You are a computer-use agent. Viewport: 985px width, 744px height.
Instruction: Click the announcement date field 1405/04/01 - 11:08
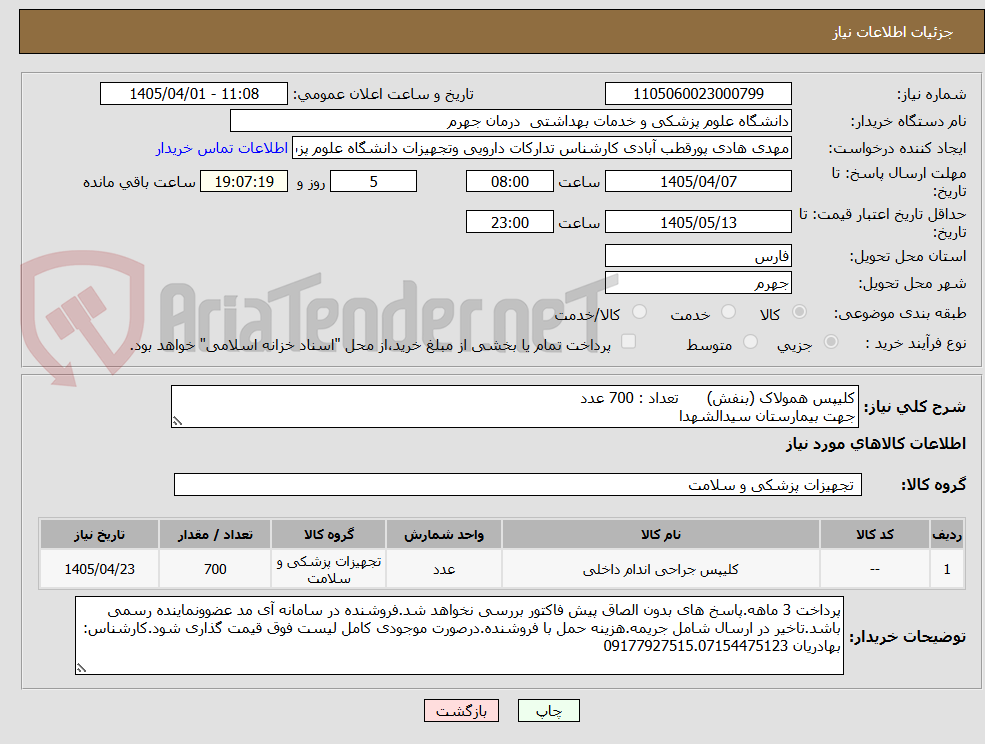193,94
